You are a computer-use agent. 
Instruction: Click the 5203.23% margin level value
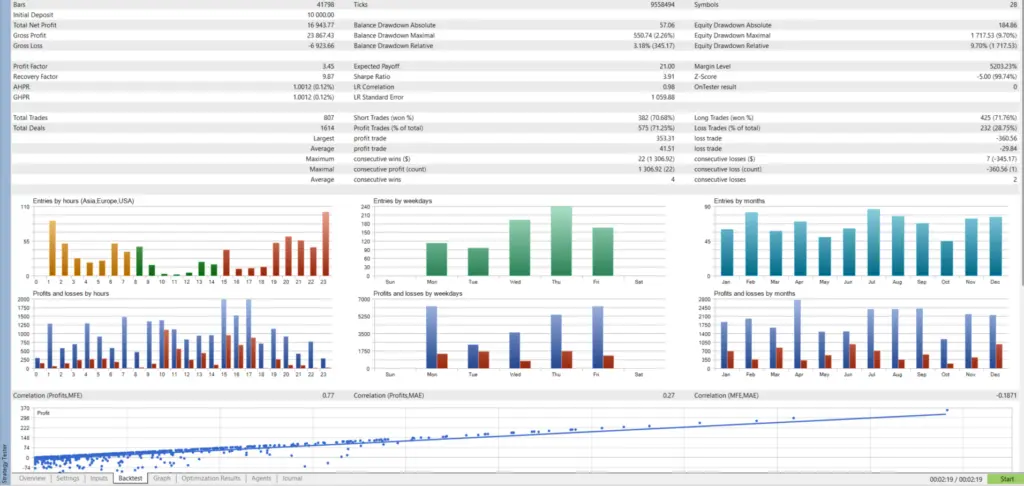[1004, 66]
